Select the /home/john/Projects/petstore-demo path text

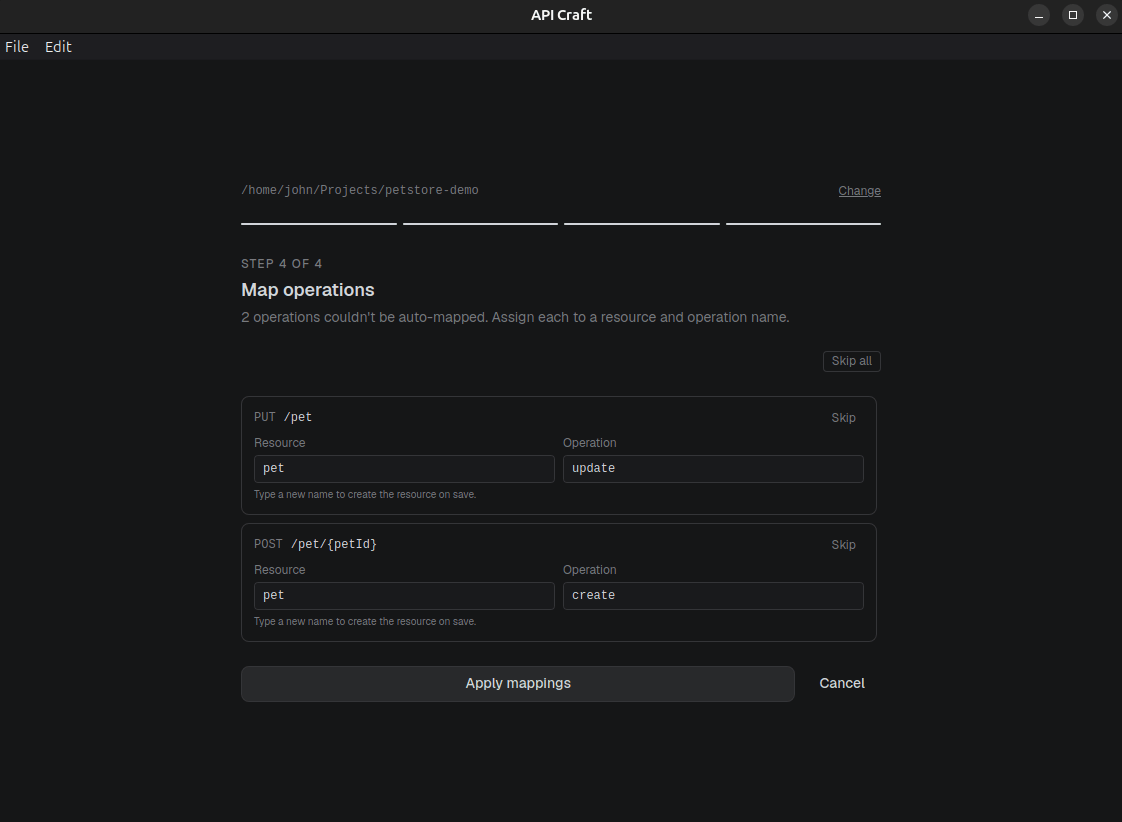(x=360, y=190)
